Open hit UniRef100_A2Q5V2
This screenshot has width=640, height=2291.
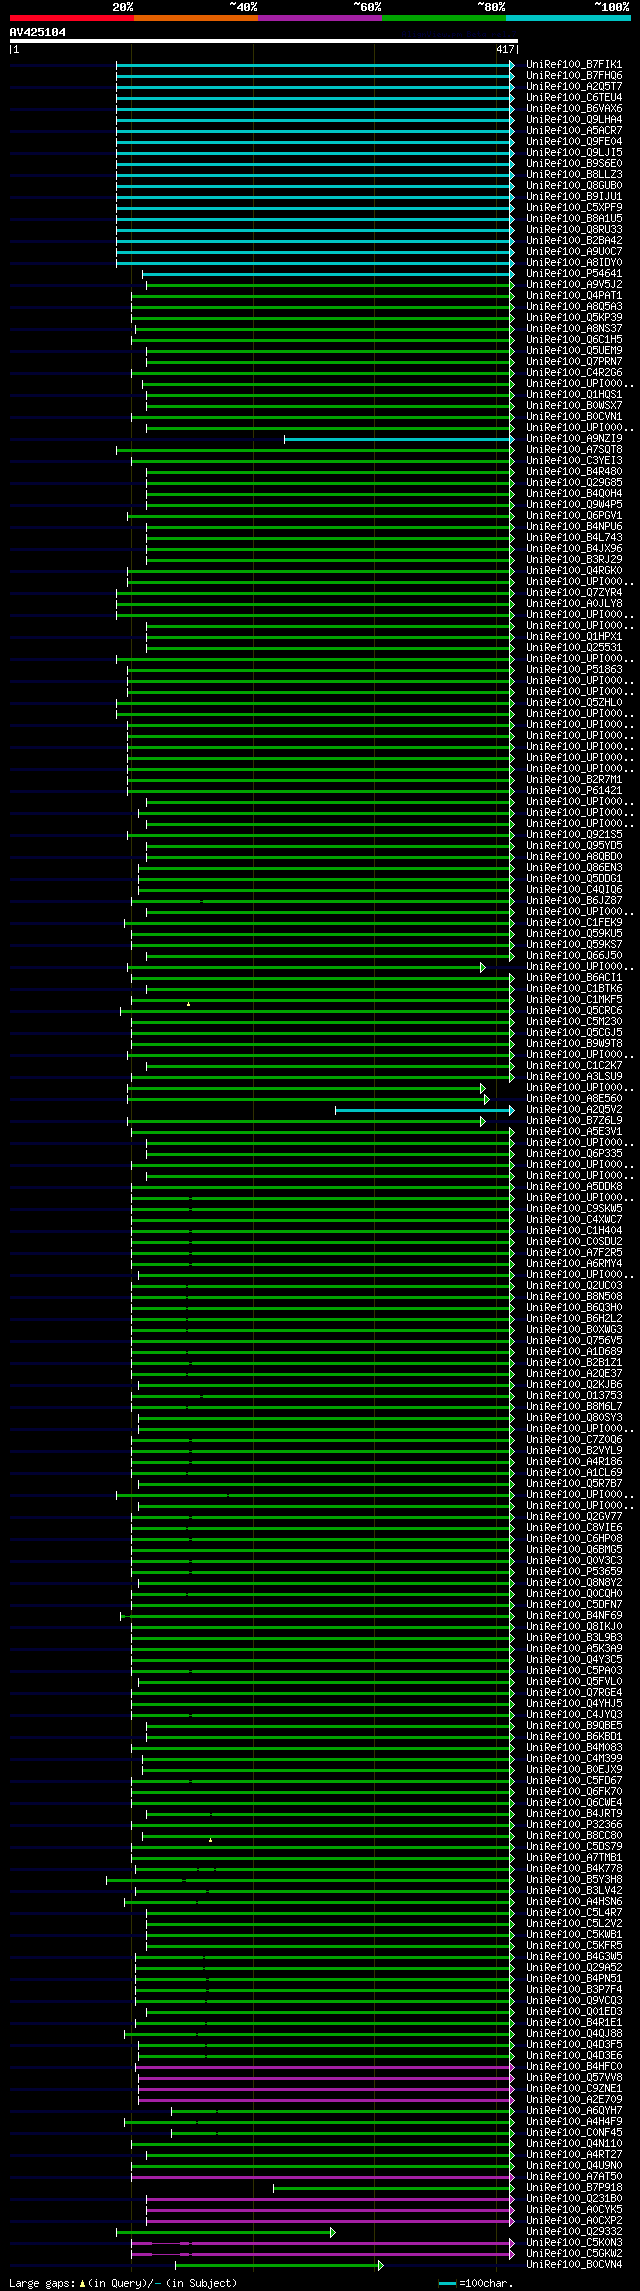pos(574,1110)
